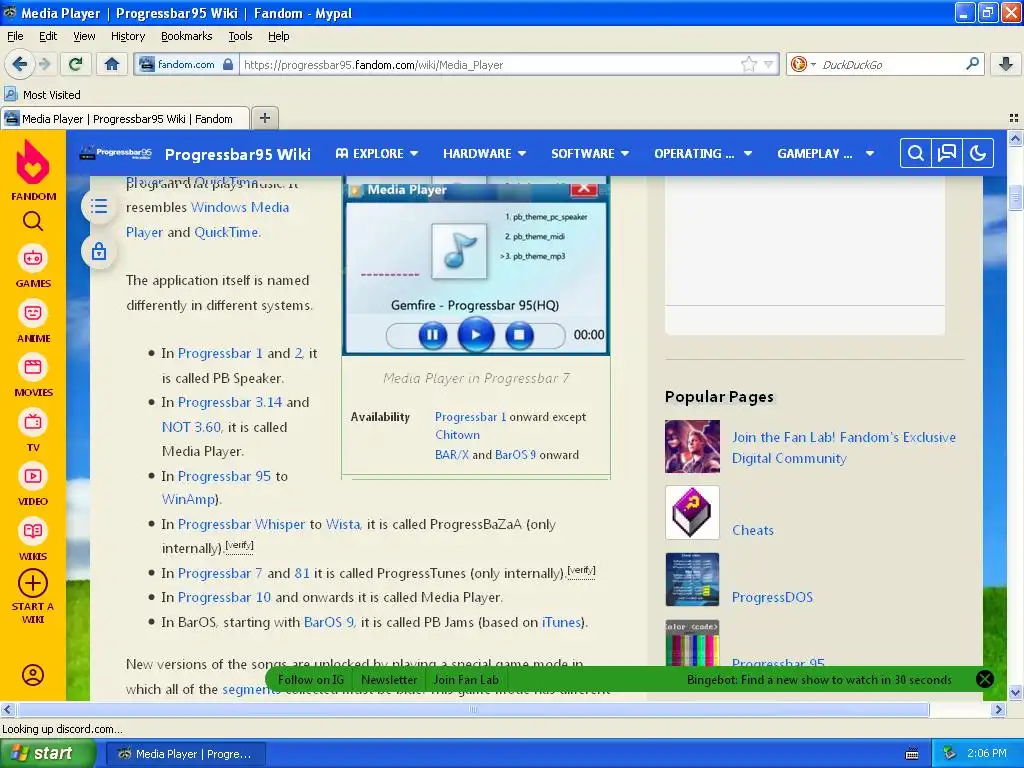Open the Progressbar 3.14 link

coord(230,402)
